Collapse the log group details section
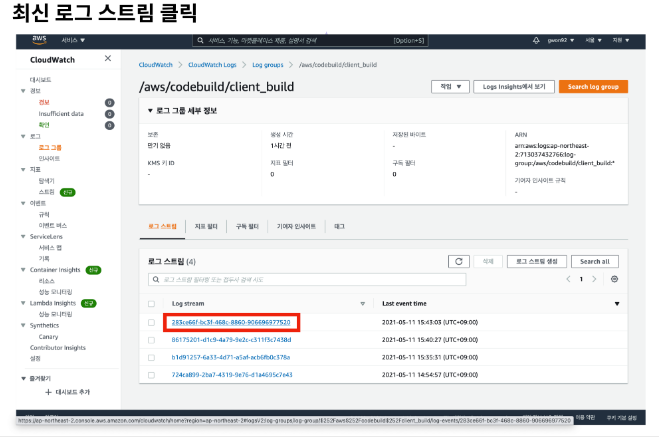The image size is (659, 439). point(150,111)
